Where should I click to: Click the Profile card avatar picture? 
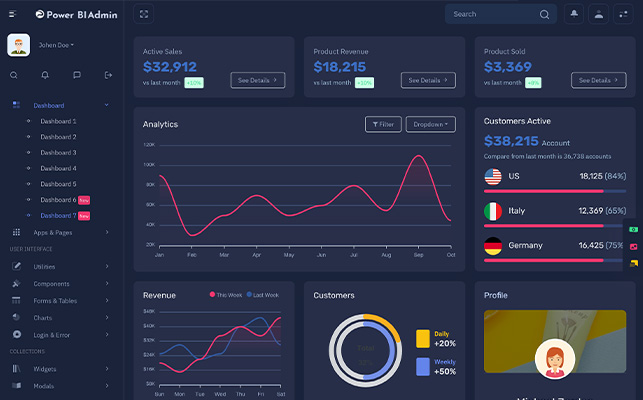tap(555, 359)
